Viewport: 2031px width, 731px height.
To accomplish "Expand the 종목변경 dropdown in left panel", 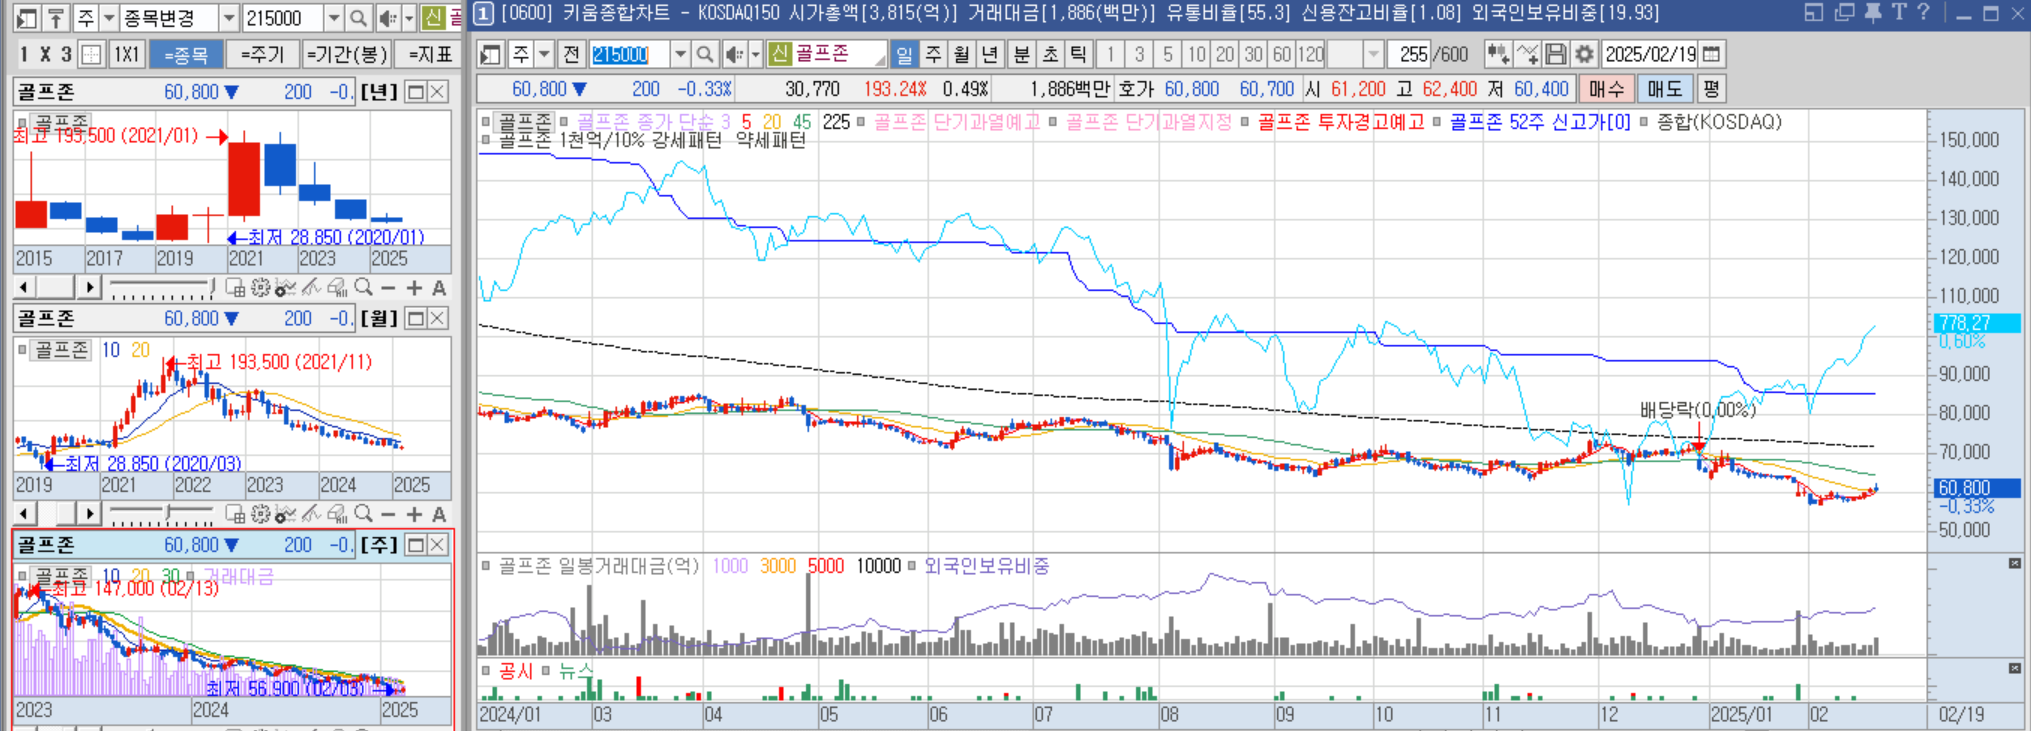I will coord(229,18).
